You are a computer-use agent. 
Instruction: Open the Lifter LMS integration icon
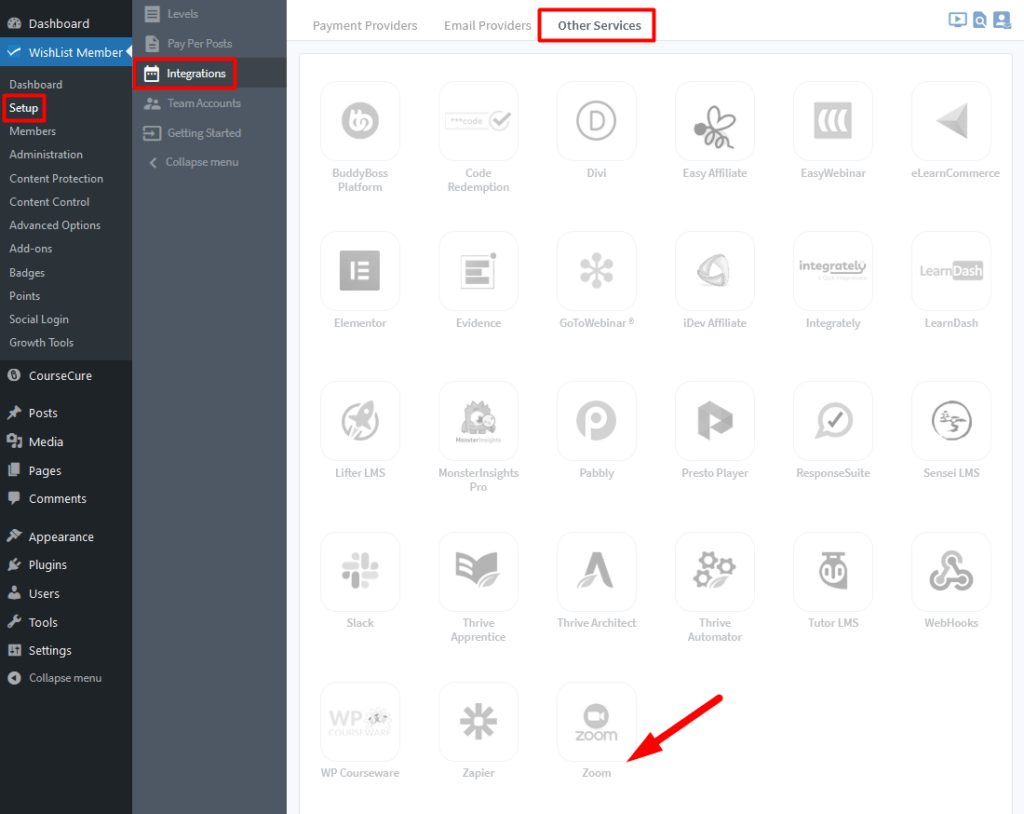360,421
